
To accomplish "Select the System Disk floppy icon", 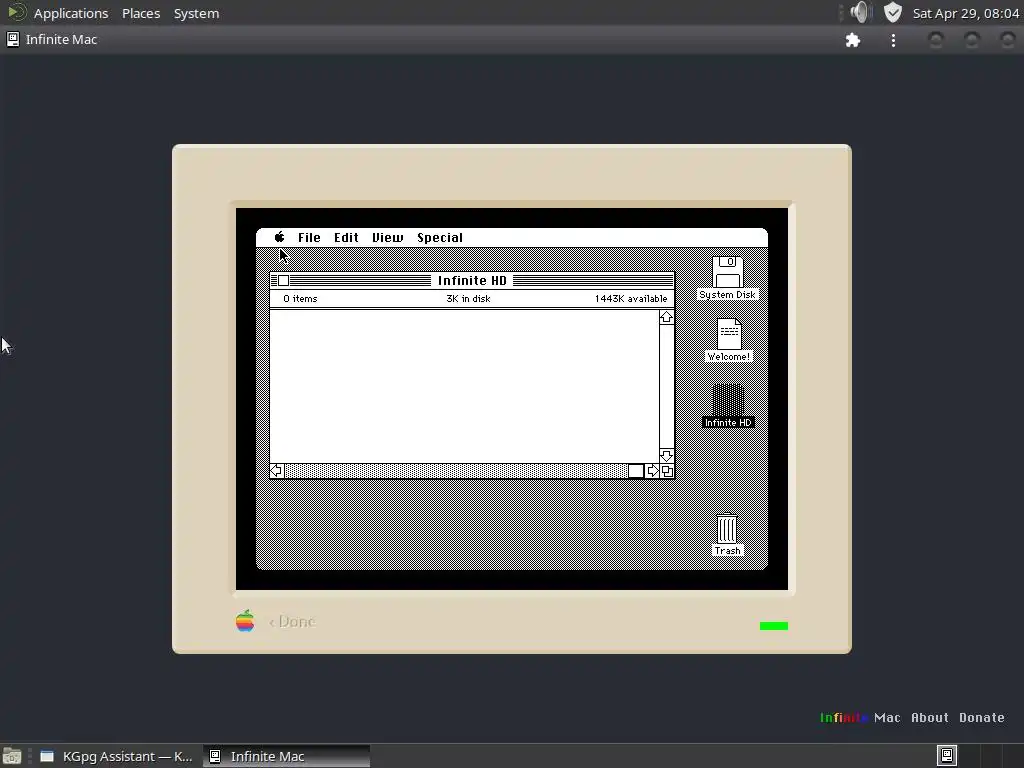I will pos(728,272).
